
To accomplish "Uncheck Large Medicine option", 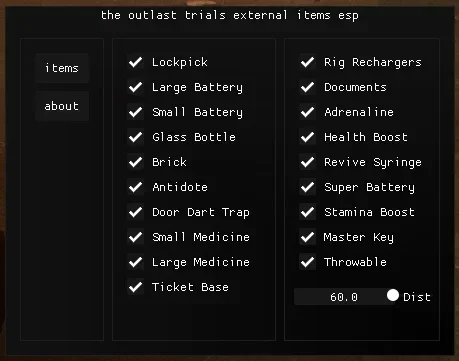I will point(136,262).
